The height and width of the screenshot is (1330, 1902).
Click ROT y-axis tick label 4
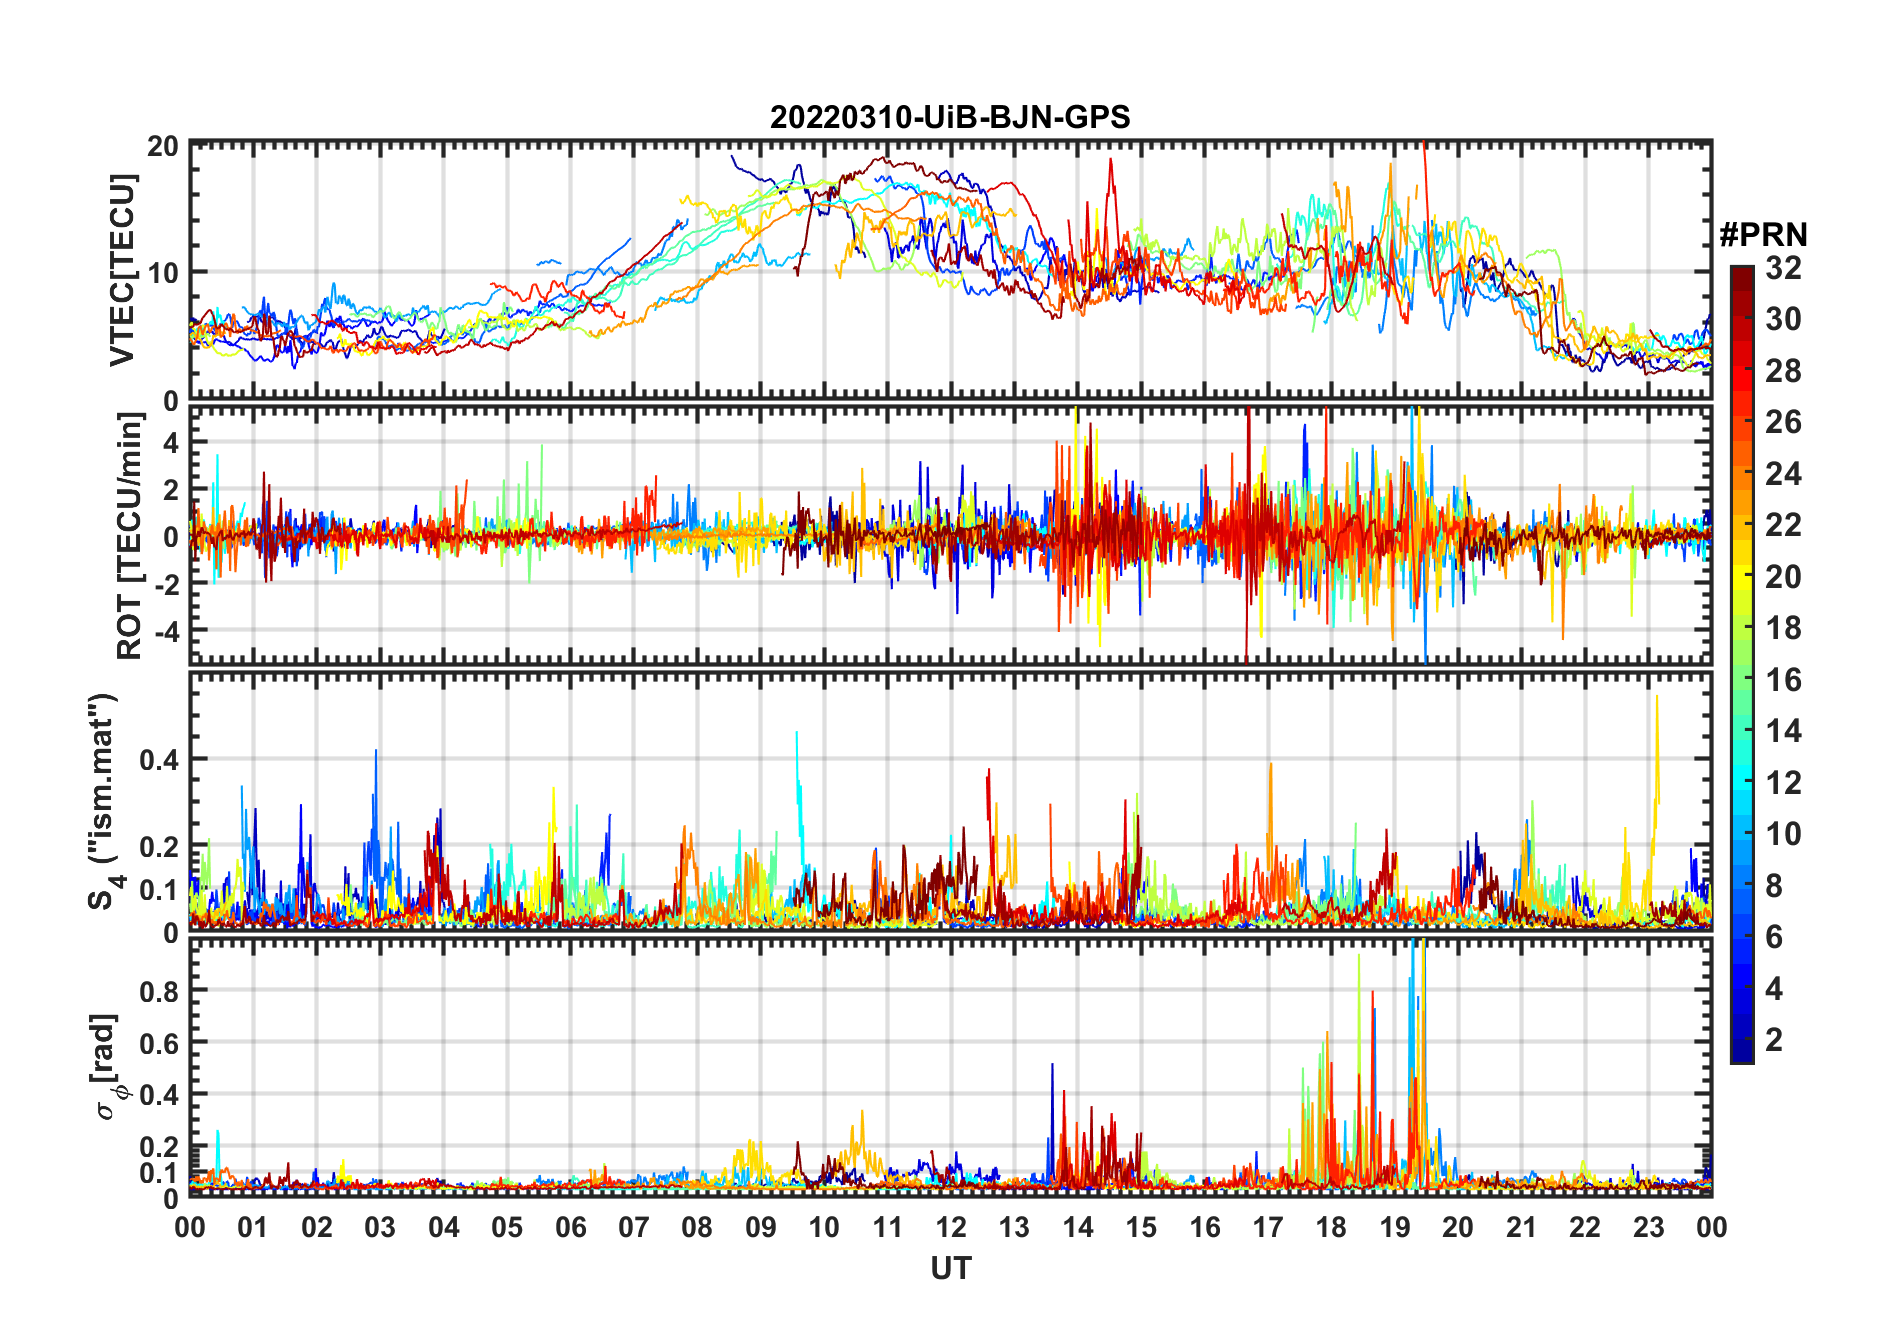171,443
